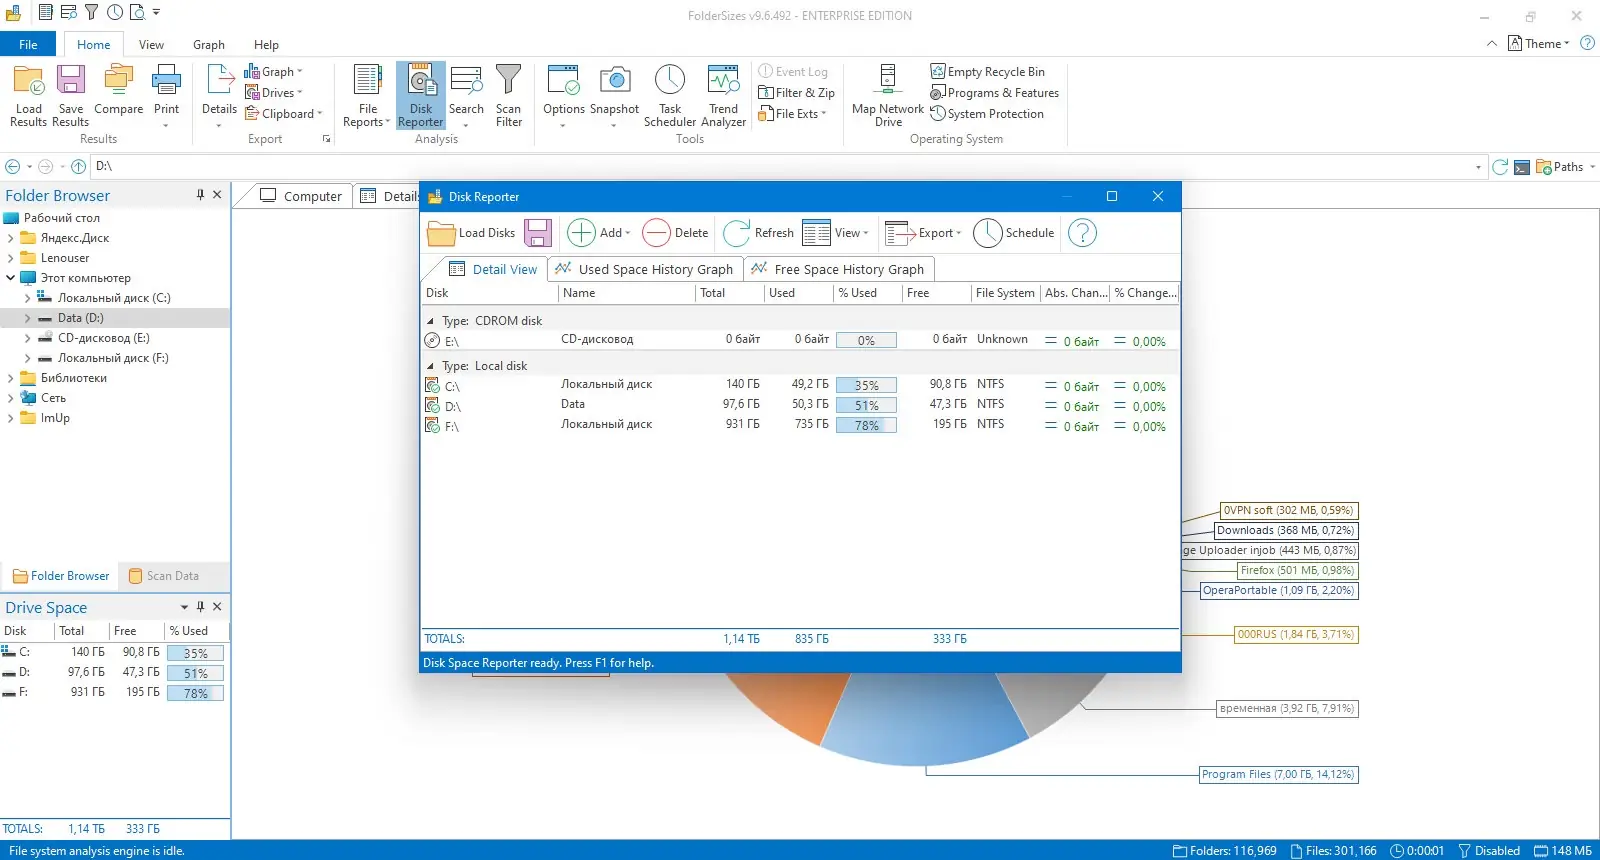The height and width of the screenshot is (860, 1600).
Task: Click the Program Files chart label
Action: (1279, 775)
